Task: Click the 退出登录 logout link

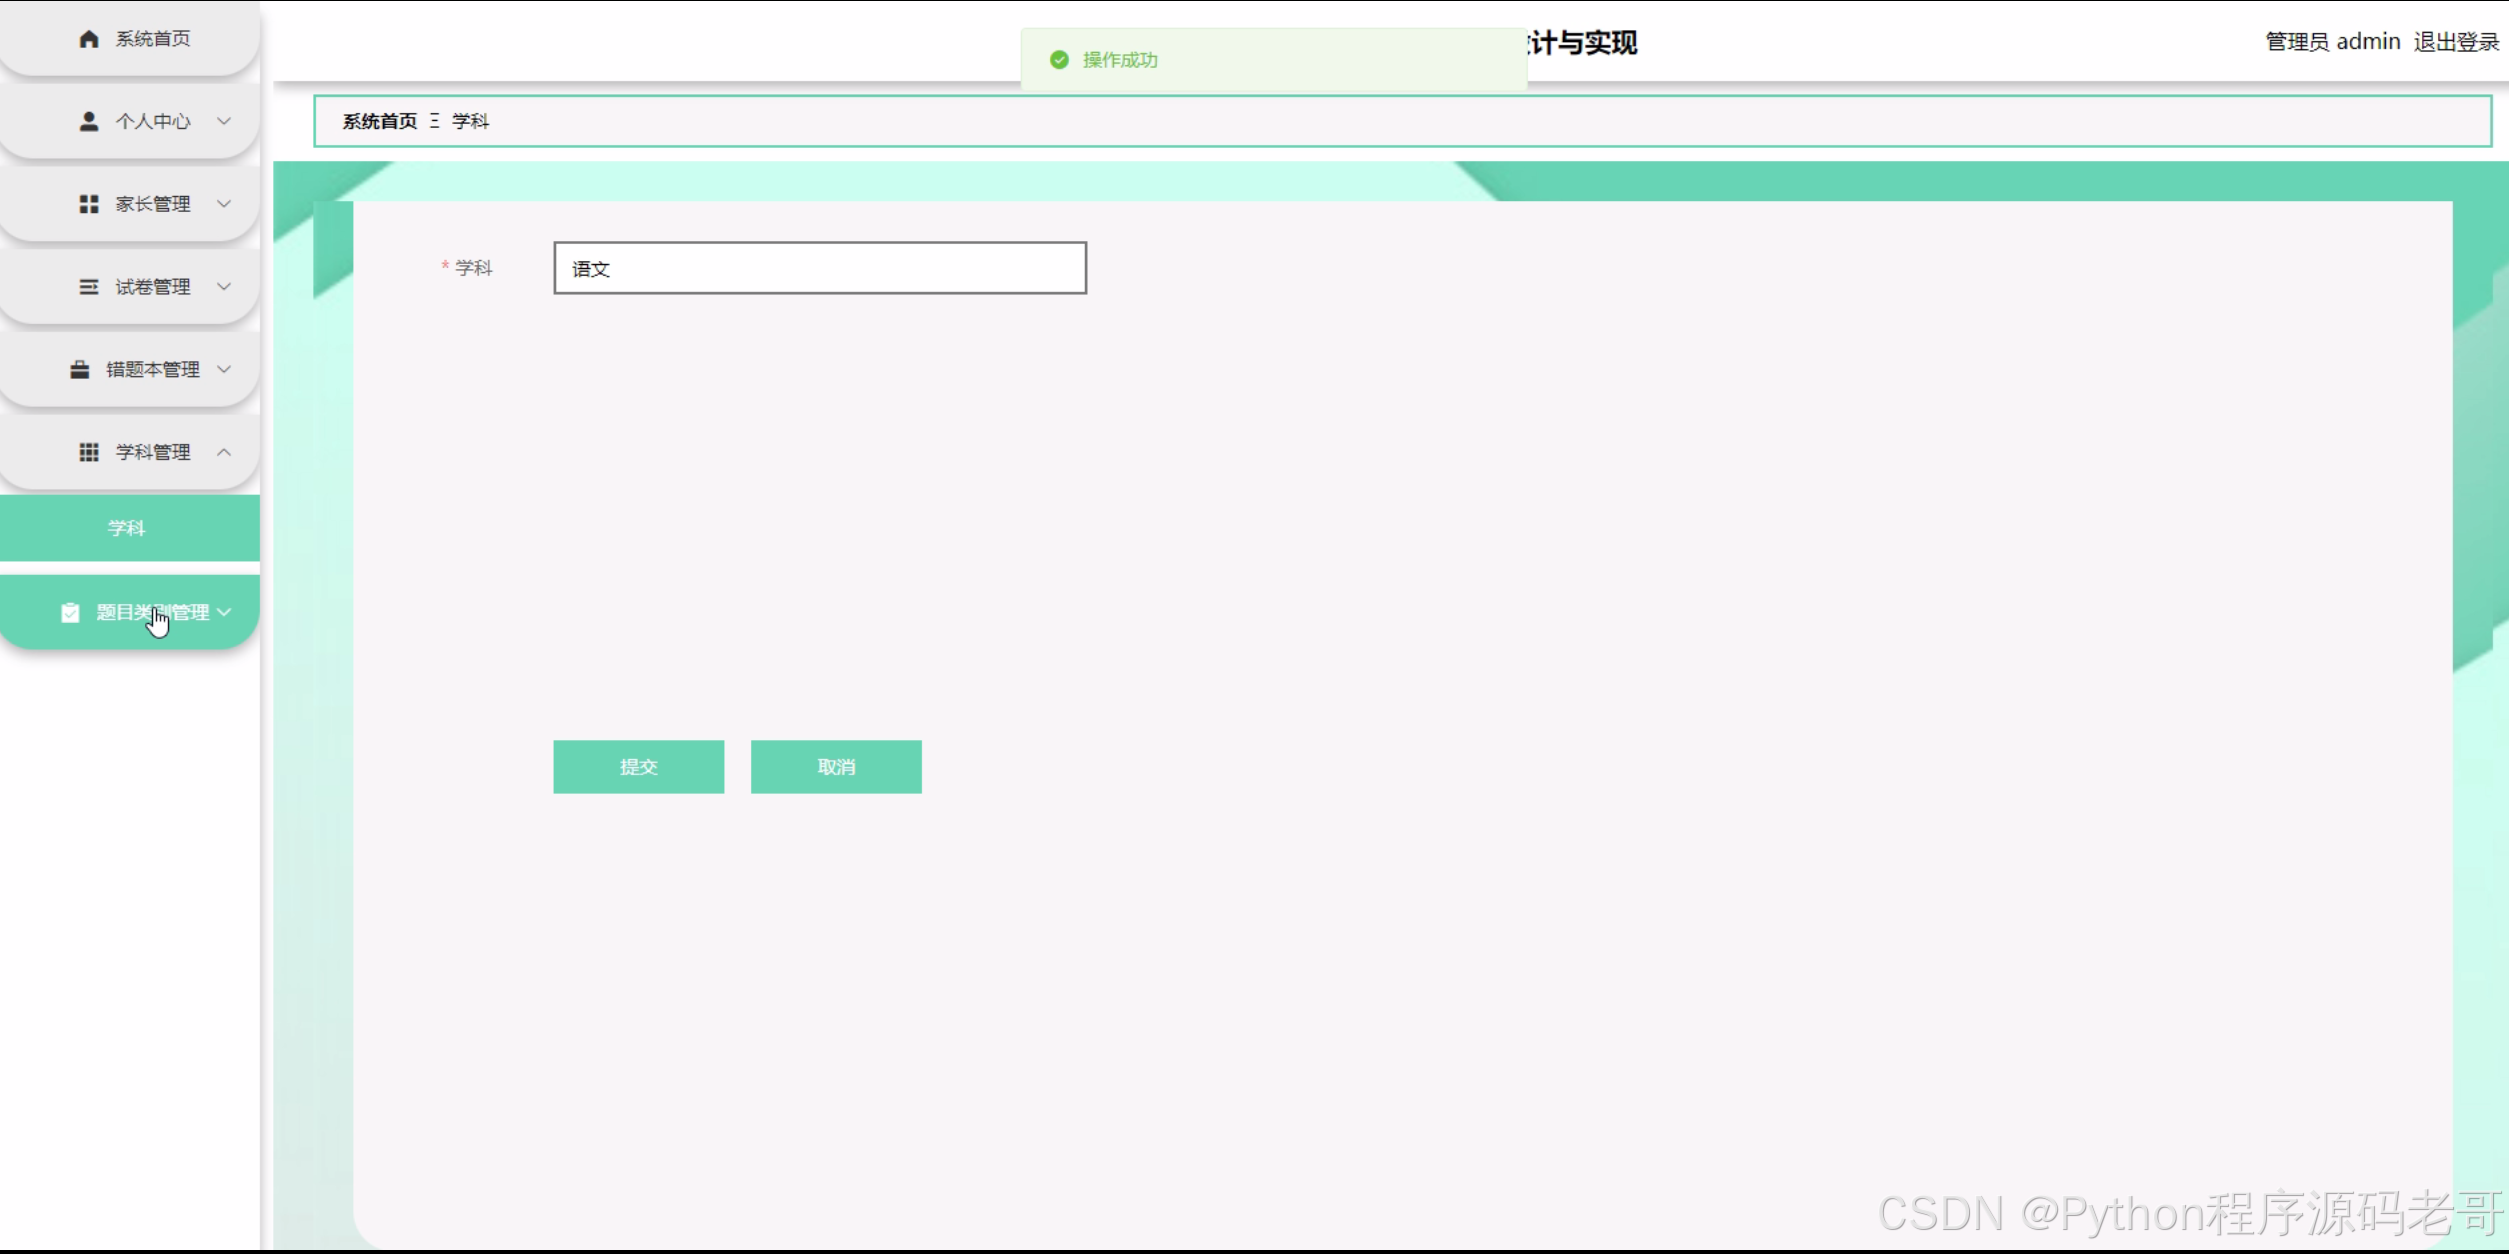Action: click(x=2455, y=42)
